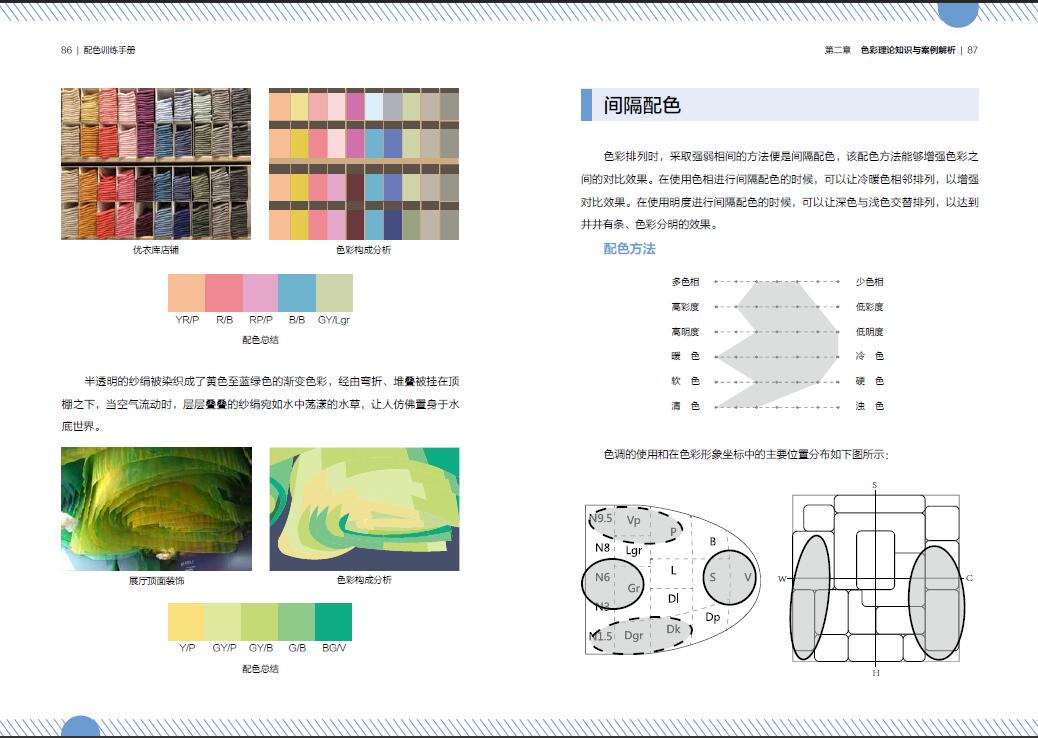Click the 展厅顶面装饰 ceiling decoration photo
This screenshot has height=738, width=1038.
pos(155,509)
